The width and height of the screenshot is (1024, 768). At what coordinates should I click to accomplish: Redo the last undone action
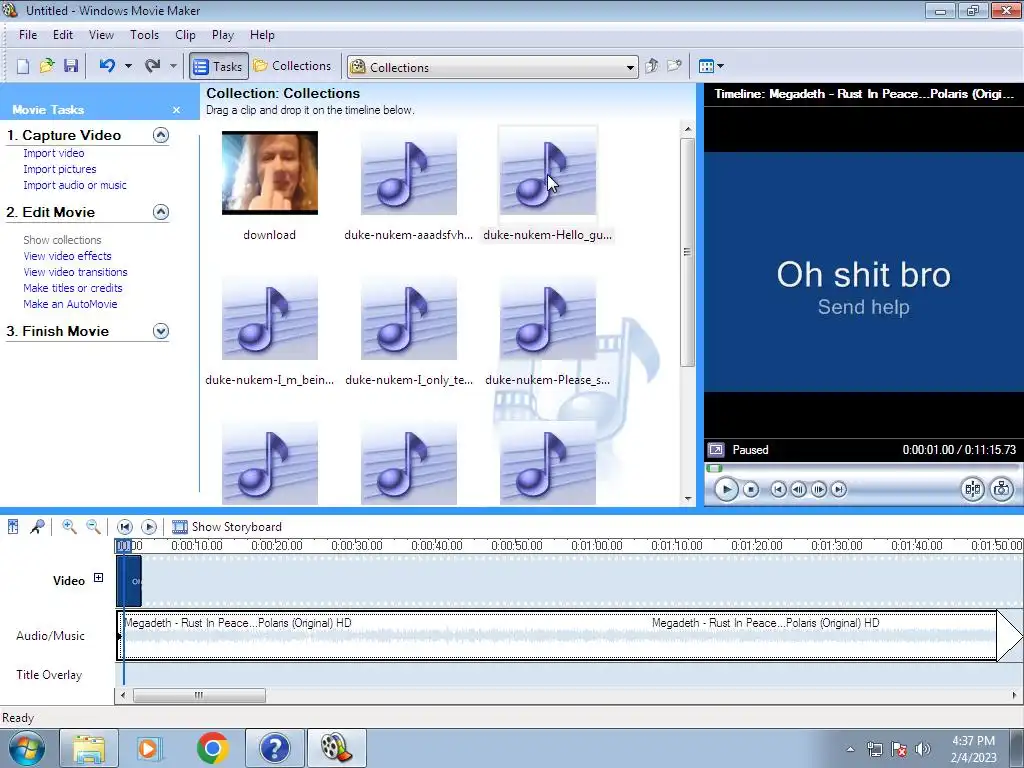(x=152, y=66)
